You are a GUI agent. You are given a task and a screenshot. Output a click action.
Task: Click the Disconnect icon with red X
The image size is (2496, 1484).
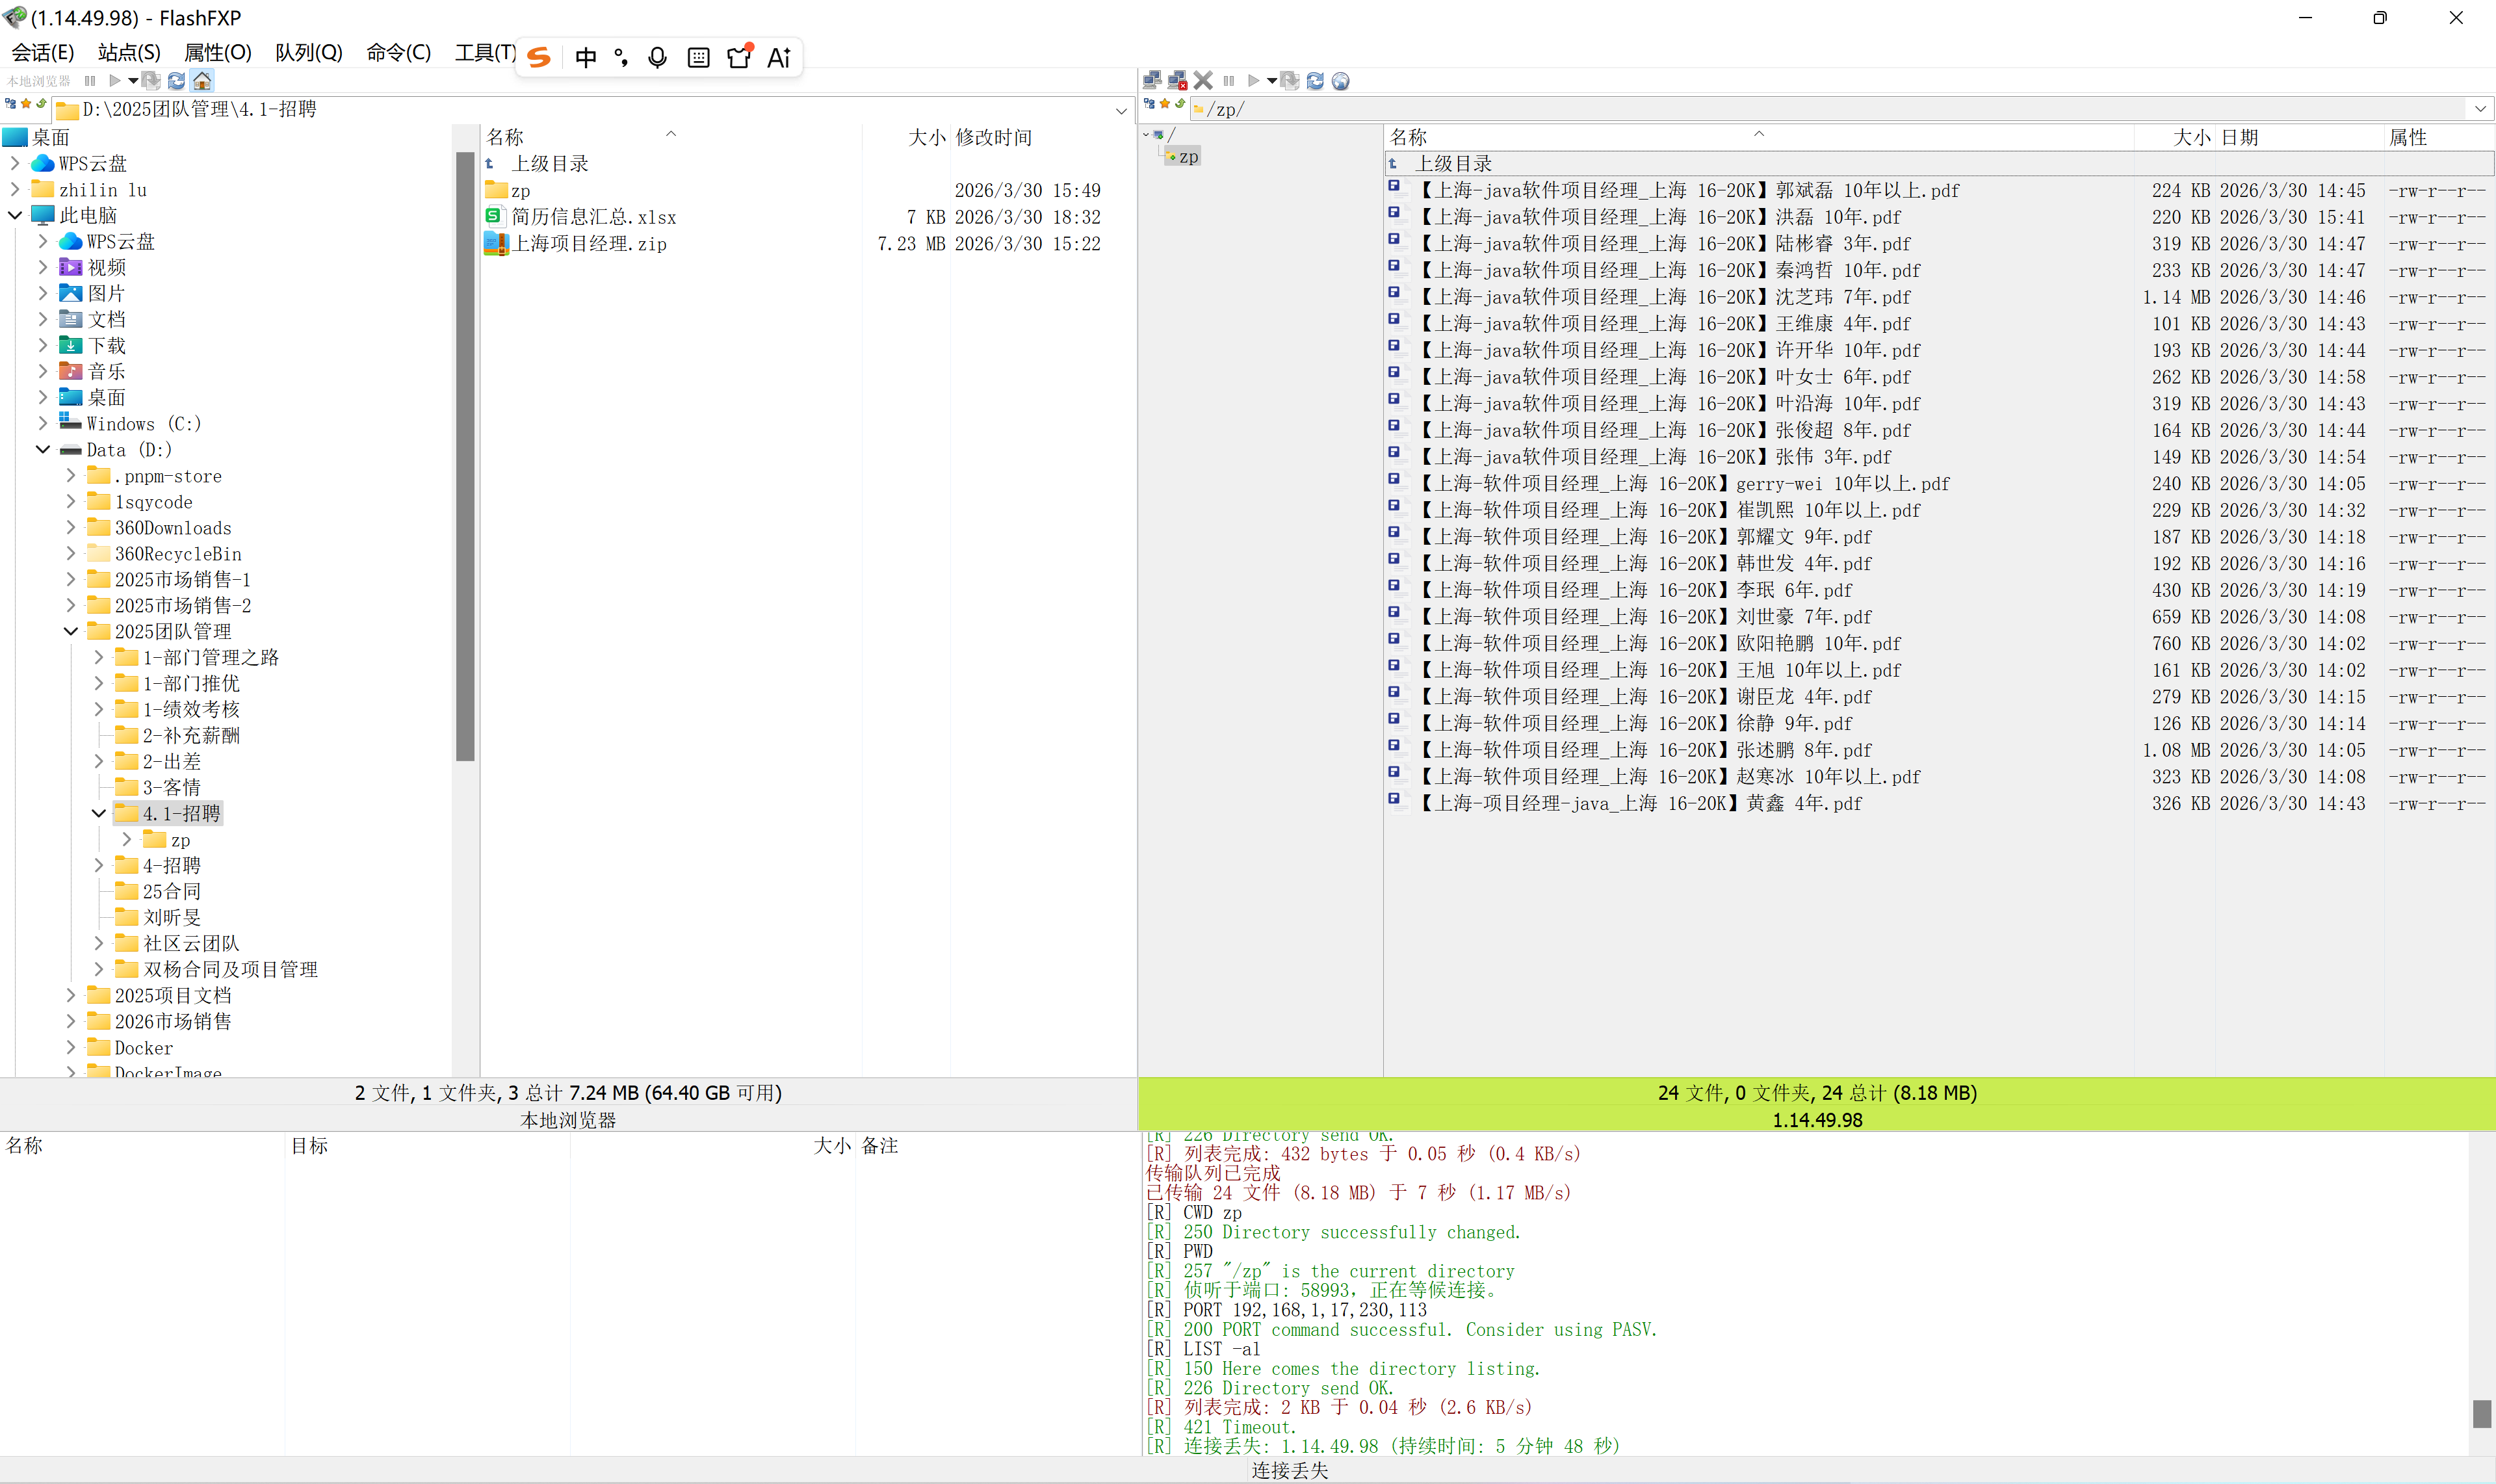coord(1177,80)
